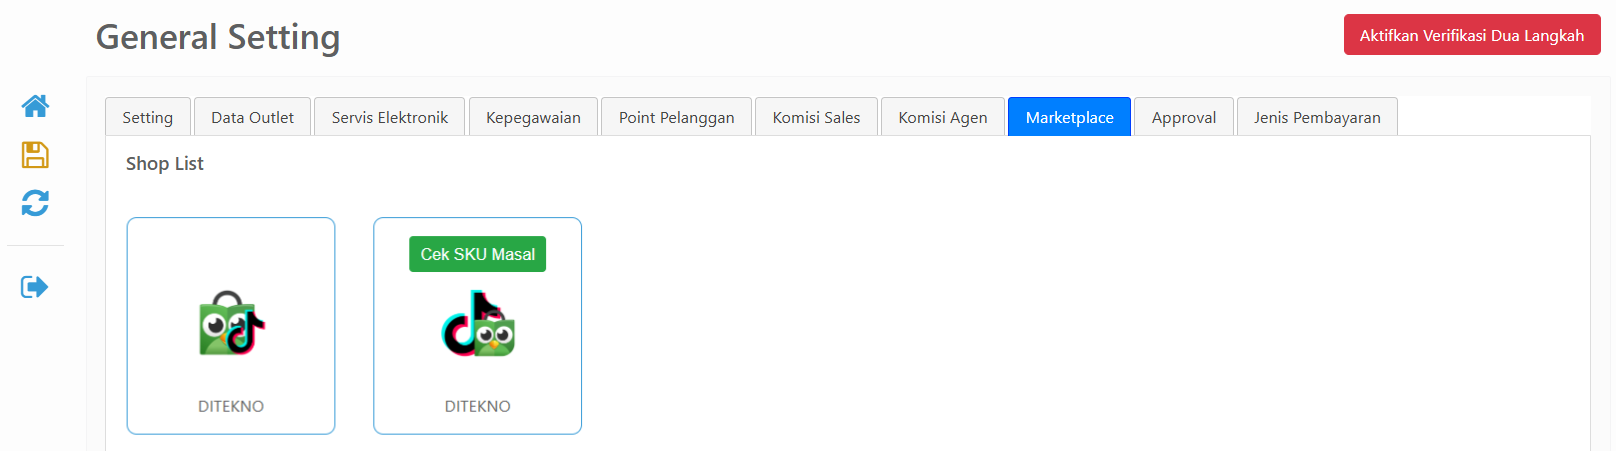Click the TikTok Tokopedia shop logo
The image size is (1616, 451).
click(x=478, y=324)
